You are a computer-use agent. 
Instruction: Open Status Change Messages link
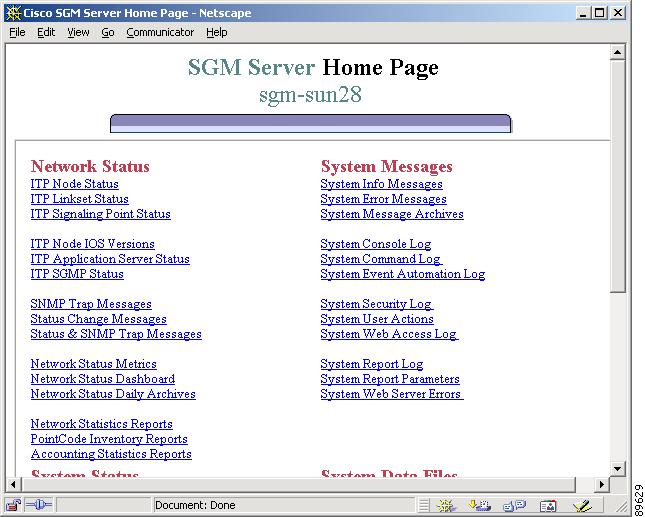pos(98,319)
